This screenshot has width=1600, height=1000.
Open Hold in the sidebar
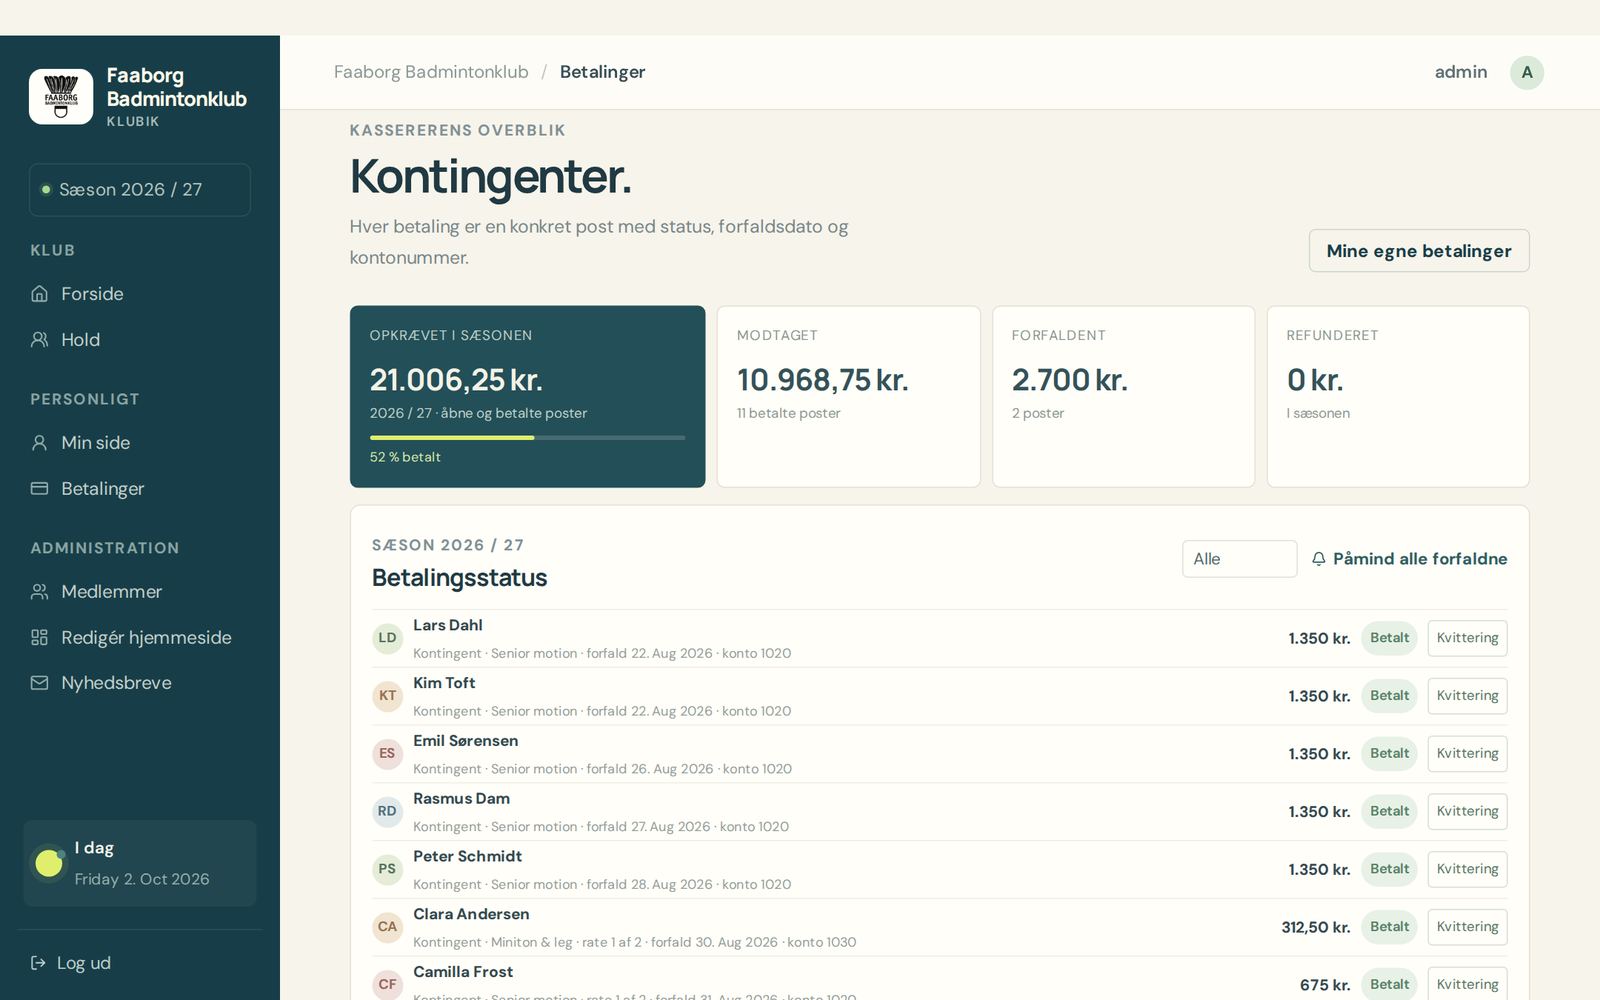[140, 340]
